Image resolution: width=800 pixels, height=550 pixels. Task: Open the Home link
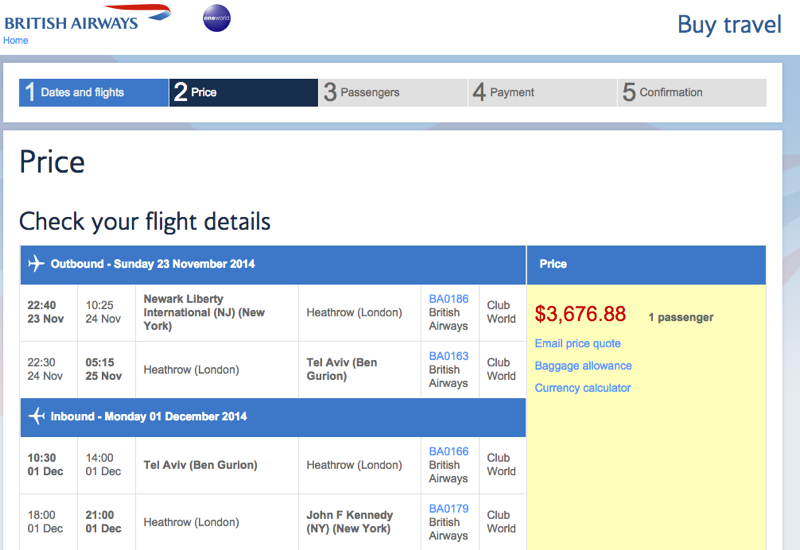click(x=15, y=40)
